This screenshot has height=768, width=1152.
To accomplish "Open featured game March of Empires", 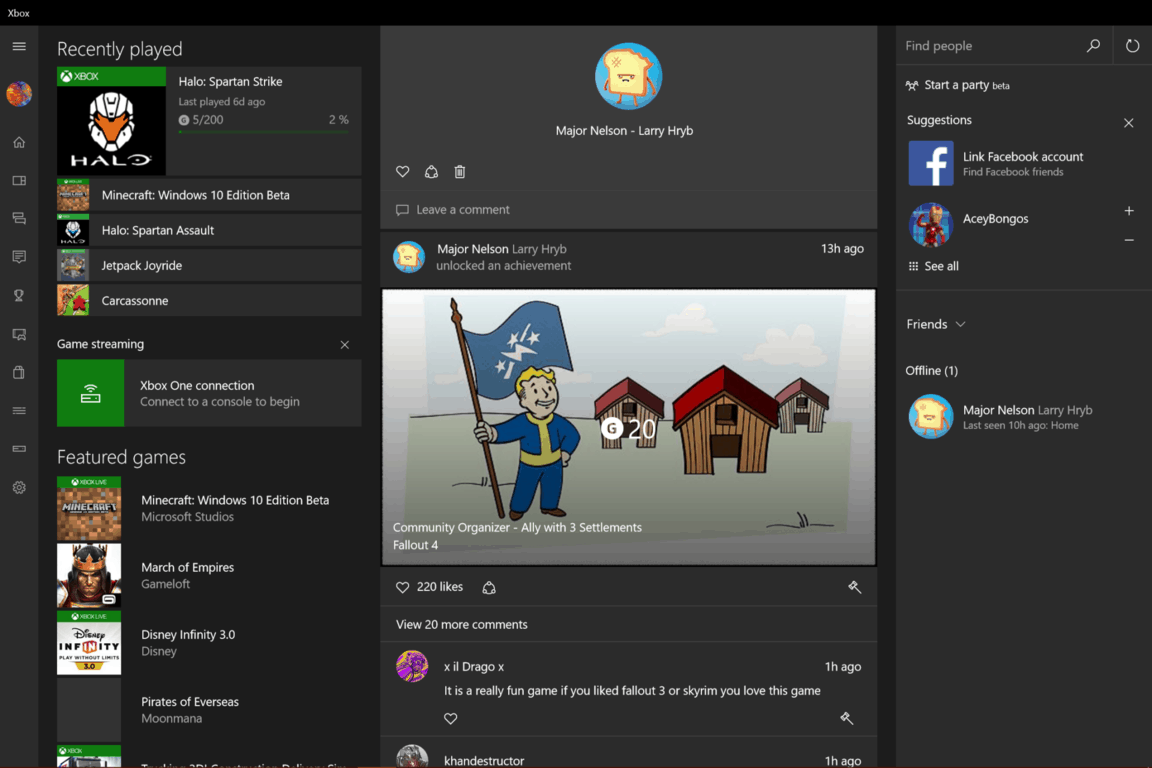I will click(209, 575).
